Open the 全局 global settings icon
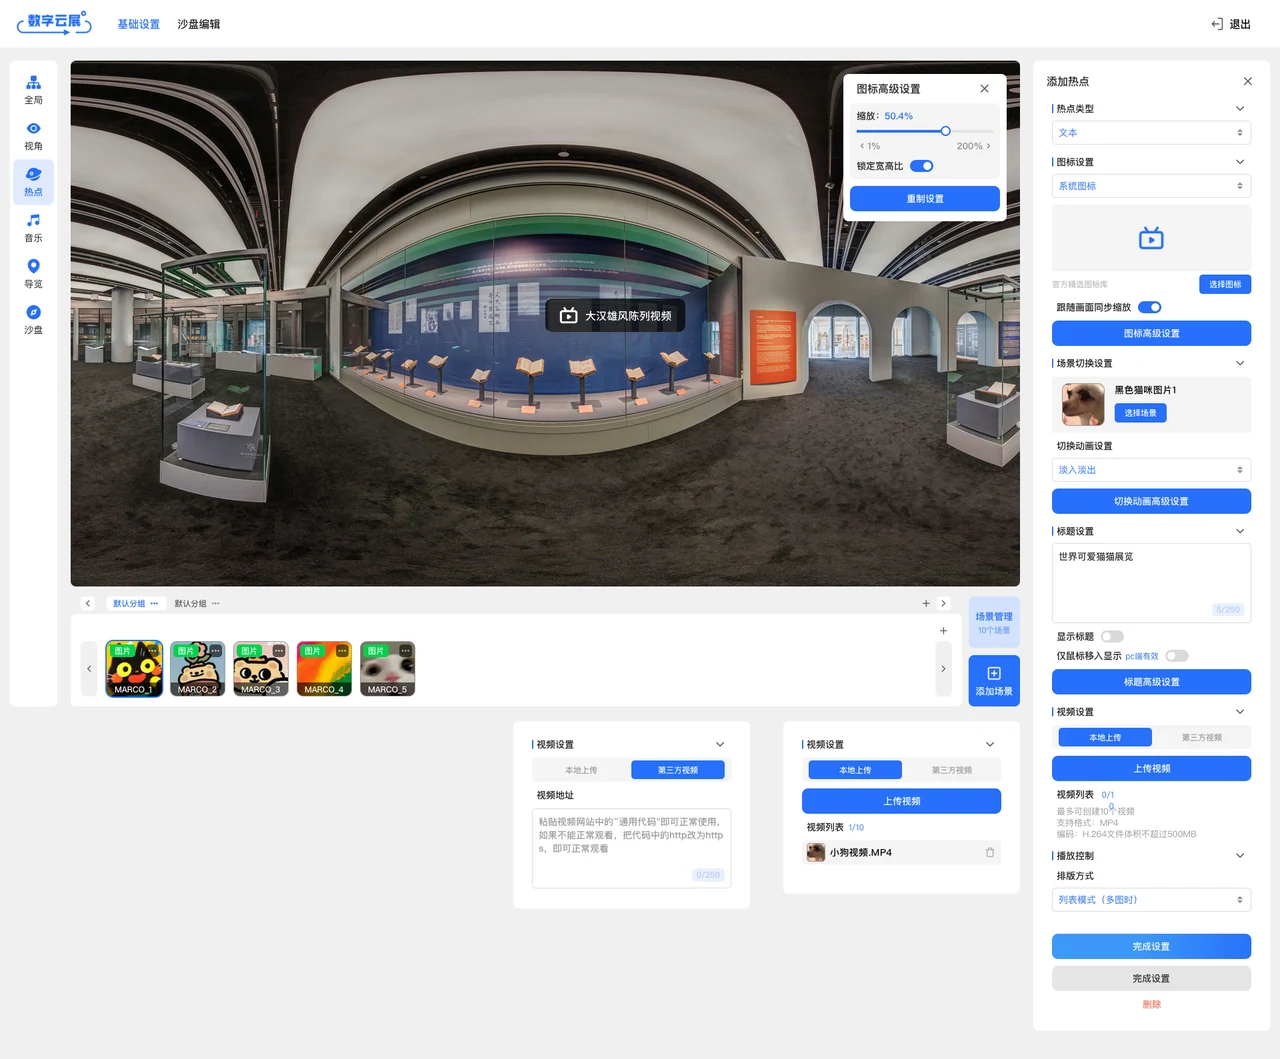The width and height of the screenshot is (1280, 1059). coord(33,89)
